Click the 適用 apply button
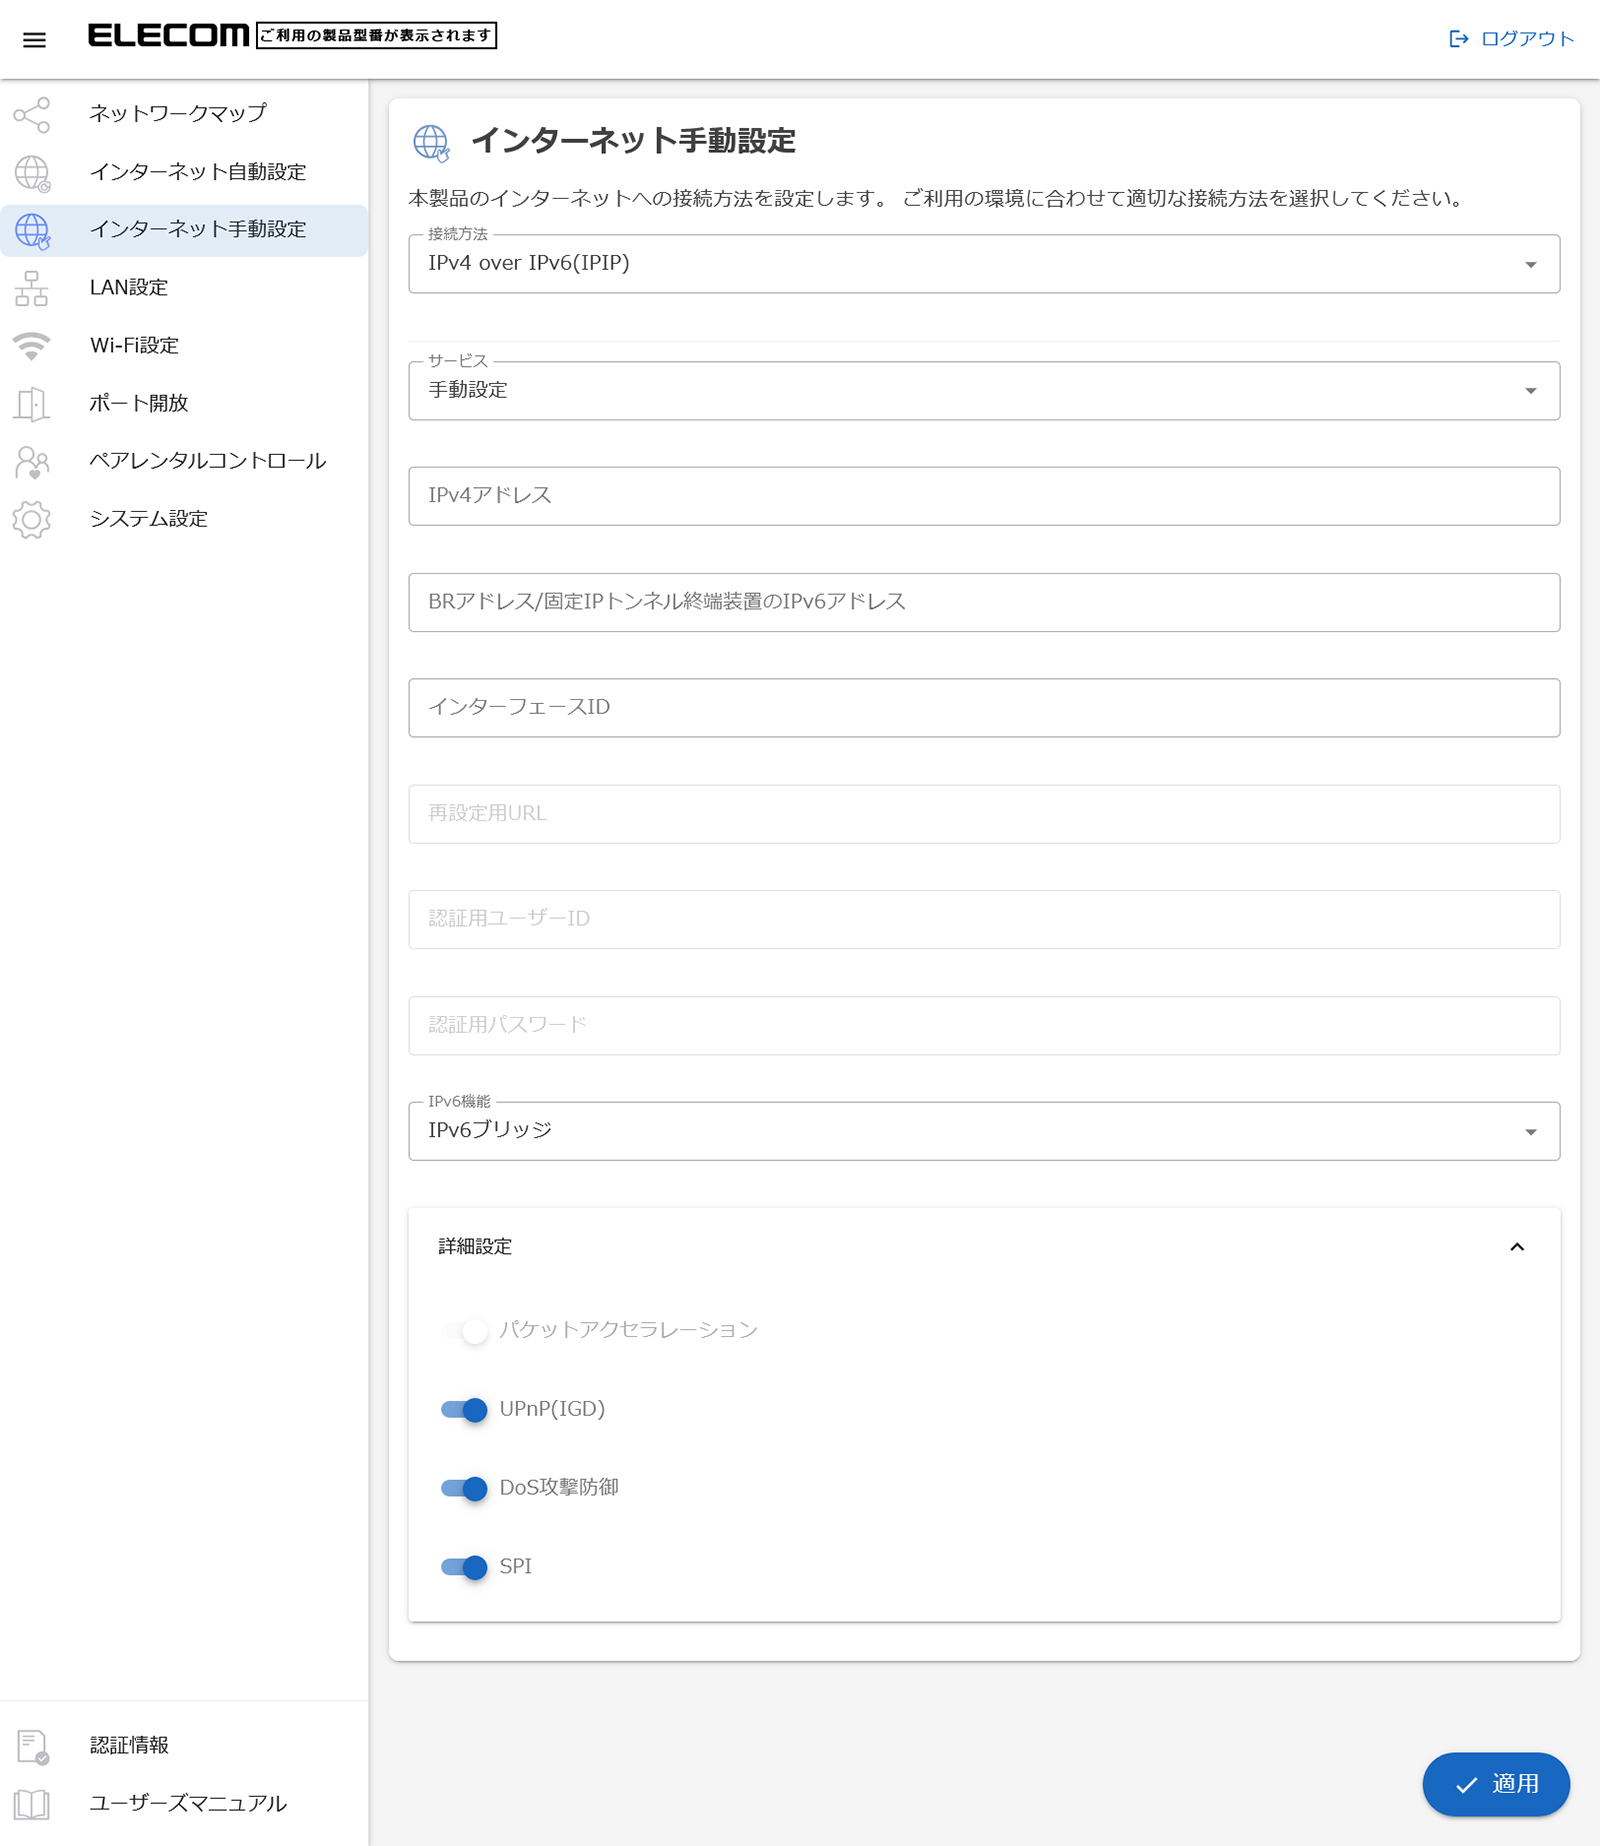Viewport: 1600px width, 1846px height. click(1495, 1784)
